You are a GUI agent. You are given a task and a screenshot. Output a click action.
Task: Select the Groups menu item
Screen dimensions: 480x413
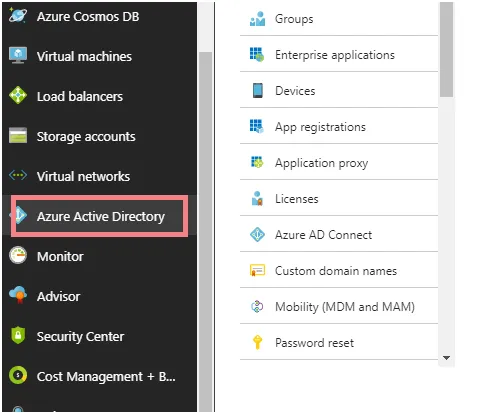click(339, 19)
